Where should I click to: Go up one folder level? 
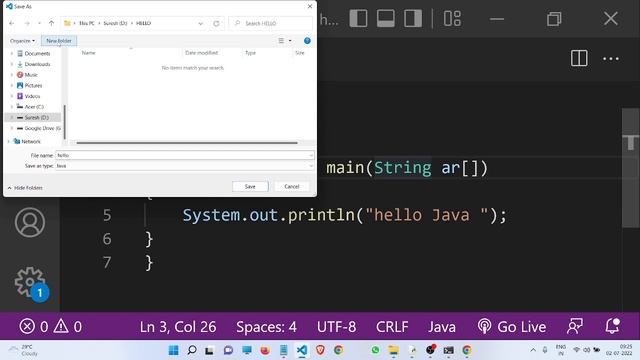(x=51, y=23)
